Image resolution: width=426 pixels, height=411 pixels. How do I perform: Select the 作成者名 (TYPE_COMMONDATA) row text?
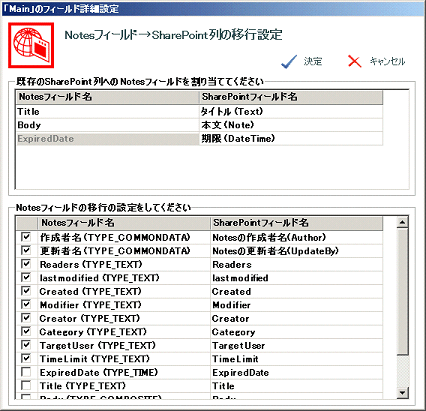[115, 237]
